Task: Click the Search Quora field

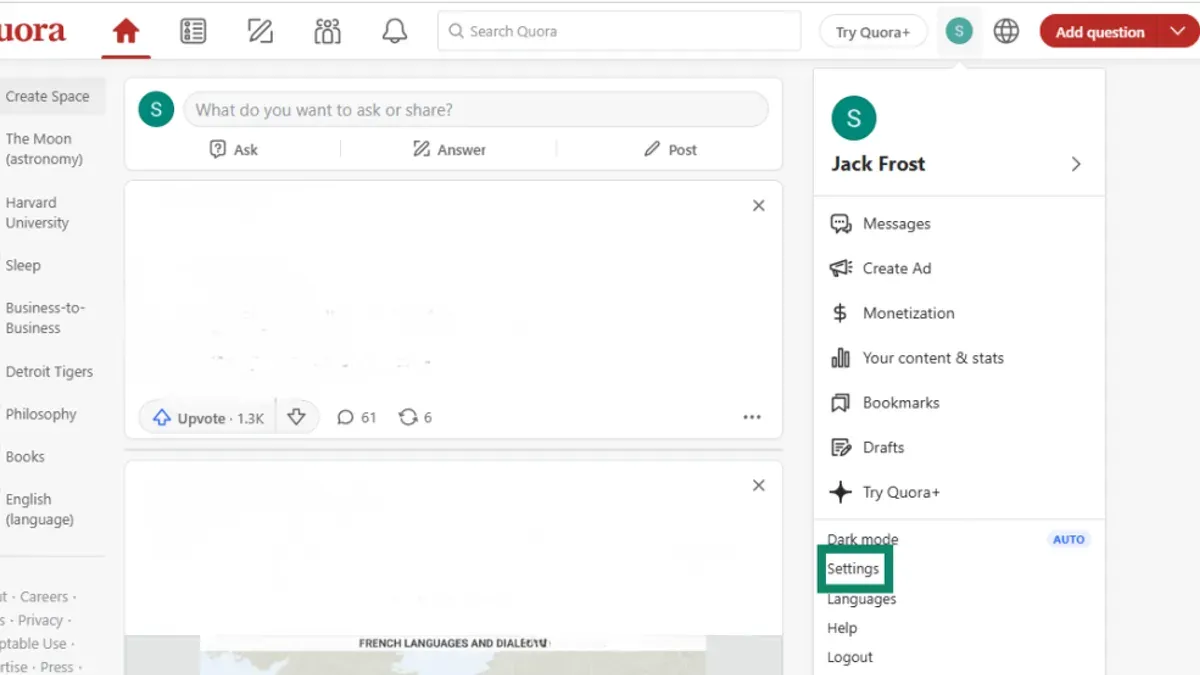Action: (619, 31)
